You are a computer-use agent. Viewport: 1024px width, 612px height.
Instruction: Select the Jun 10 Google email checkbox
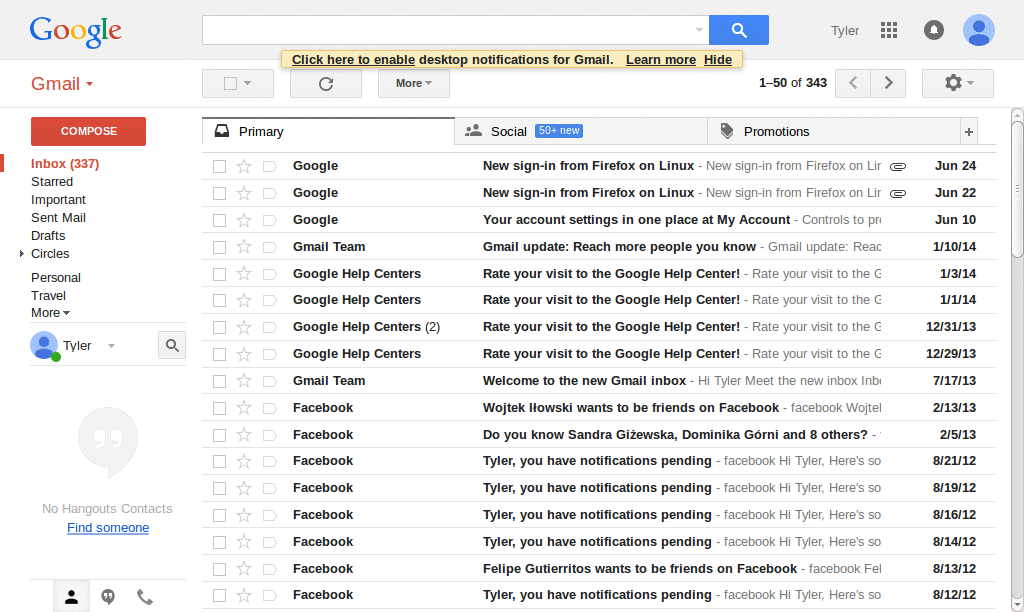point(219,220)
